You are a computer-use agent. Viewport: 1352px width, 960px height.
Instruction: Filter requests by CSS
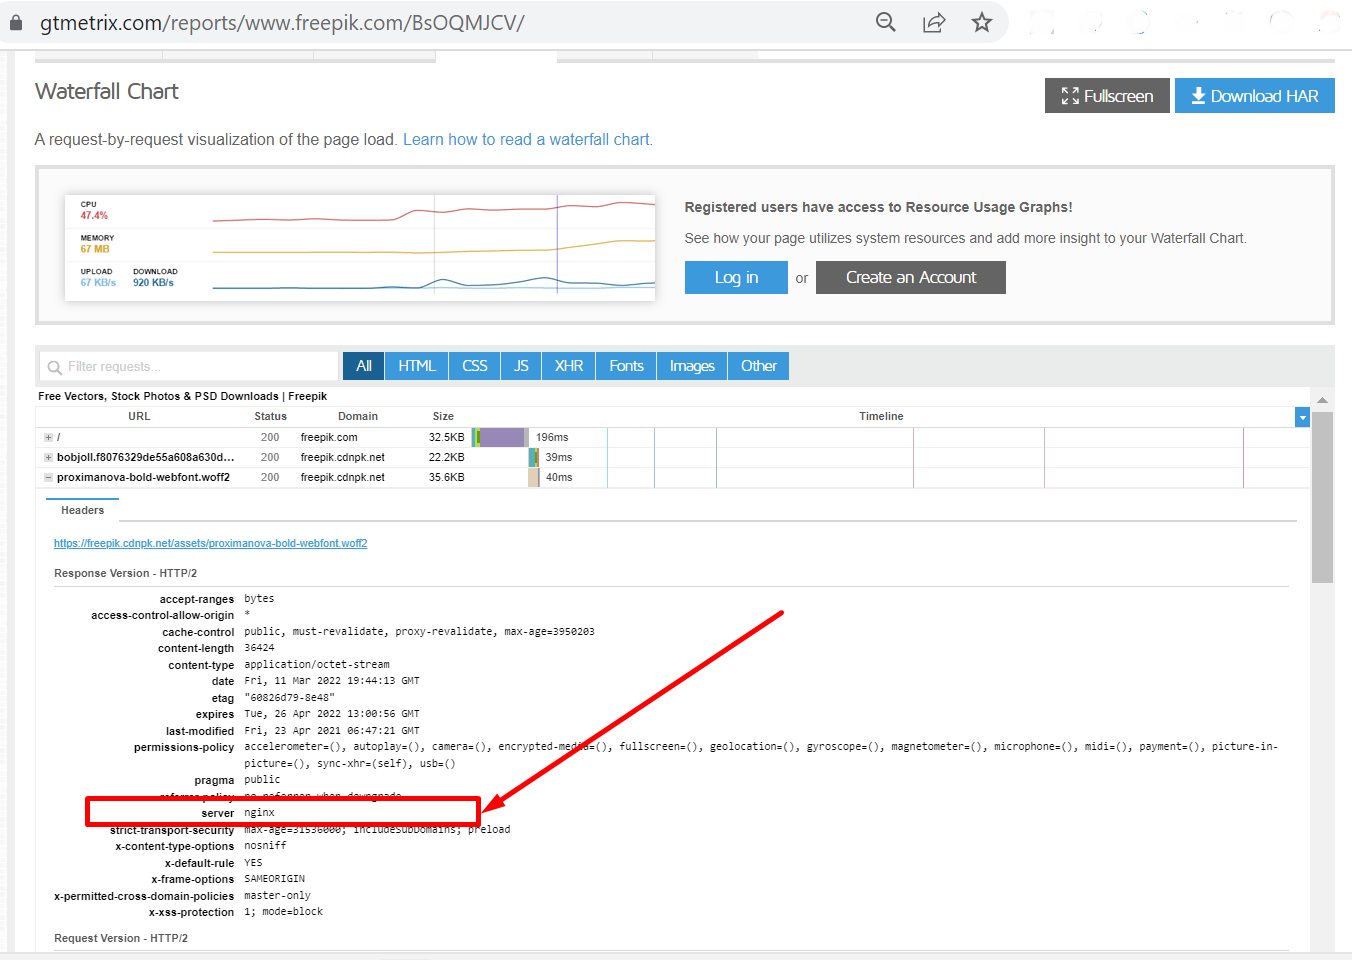tap(475, 366)
